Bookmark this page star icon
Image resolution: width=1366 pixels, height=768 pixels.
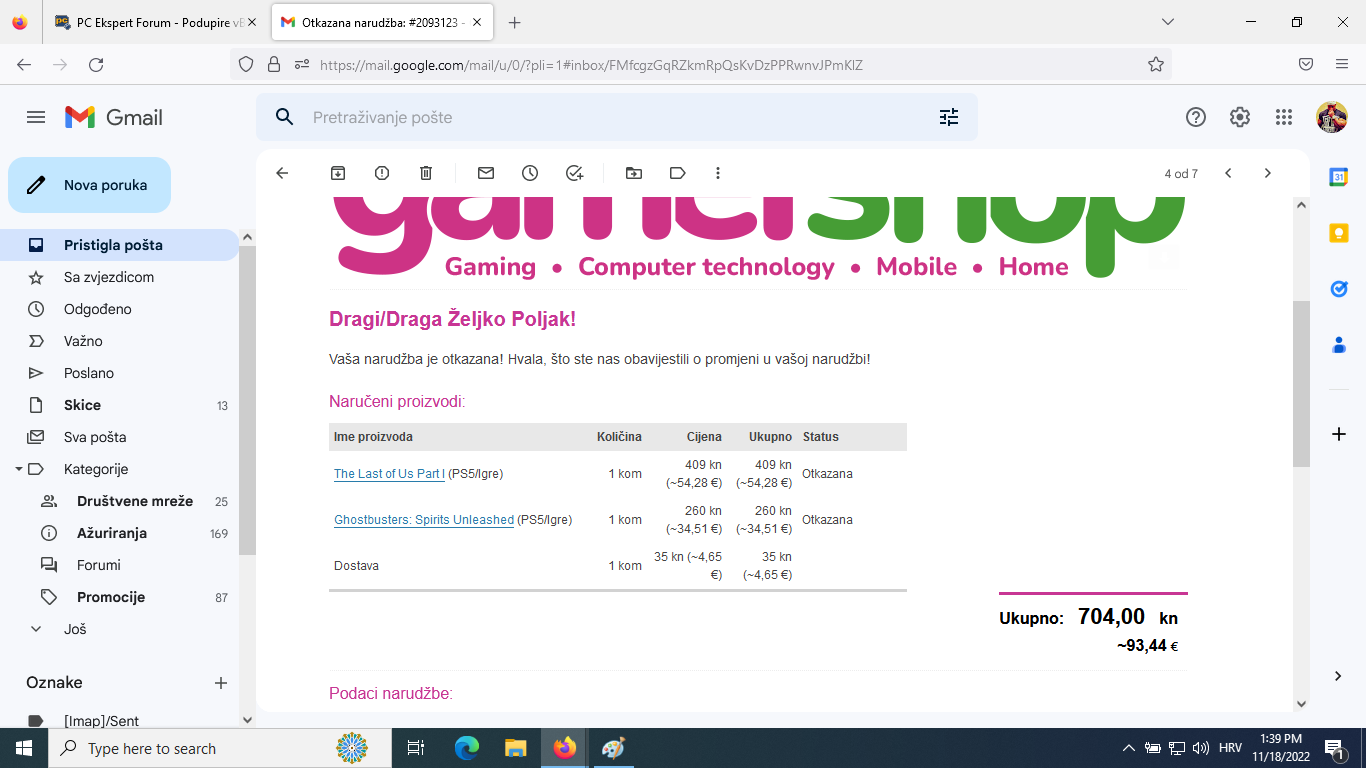[x=1156, y=64]
